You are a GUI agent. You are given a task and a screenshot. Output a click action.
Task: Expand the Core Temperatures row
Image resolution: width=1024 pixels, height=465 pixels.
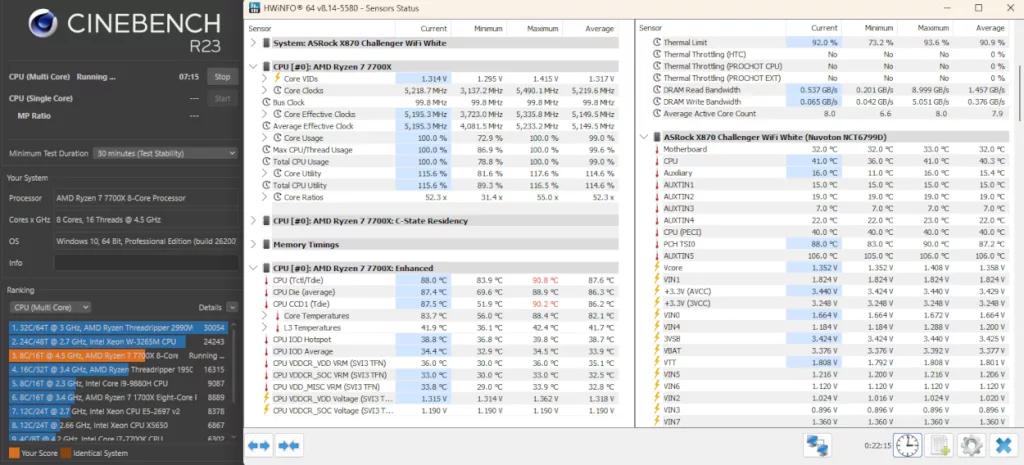tap(264, 315)
